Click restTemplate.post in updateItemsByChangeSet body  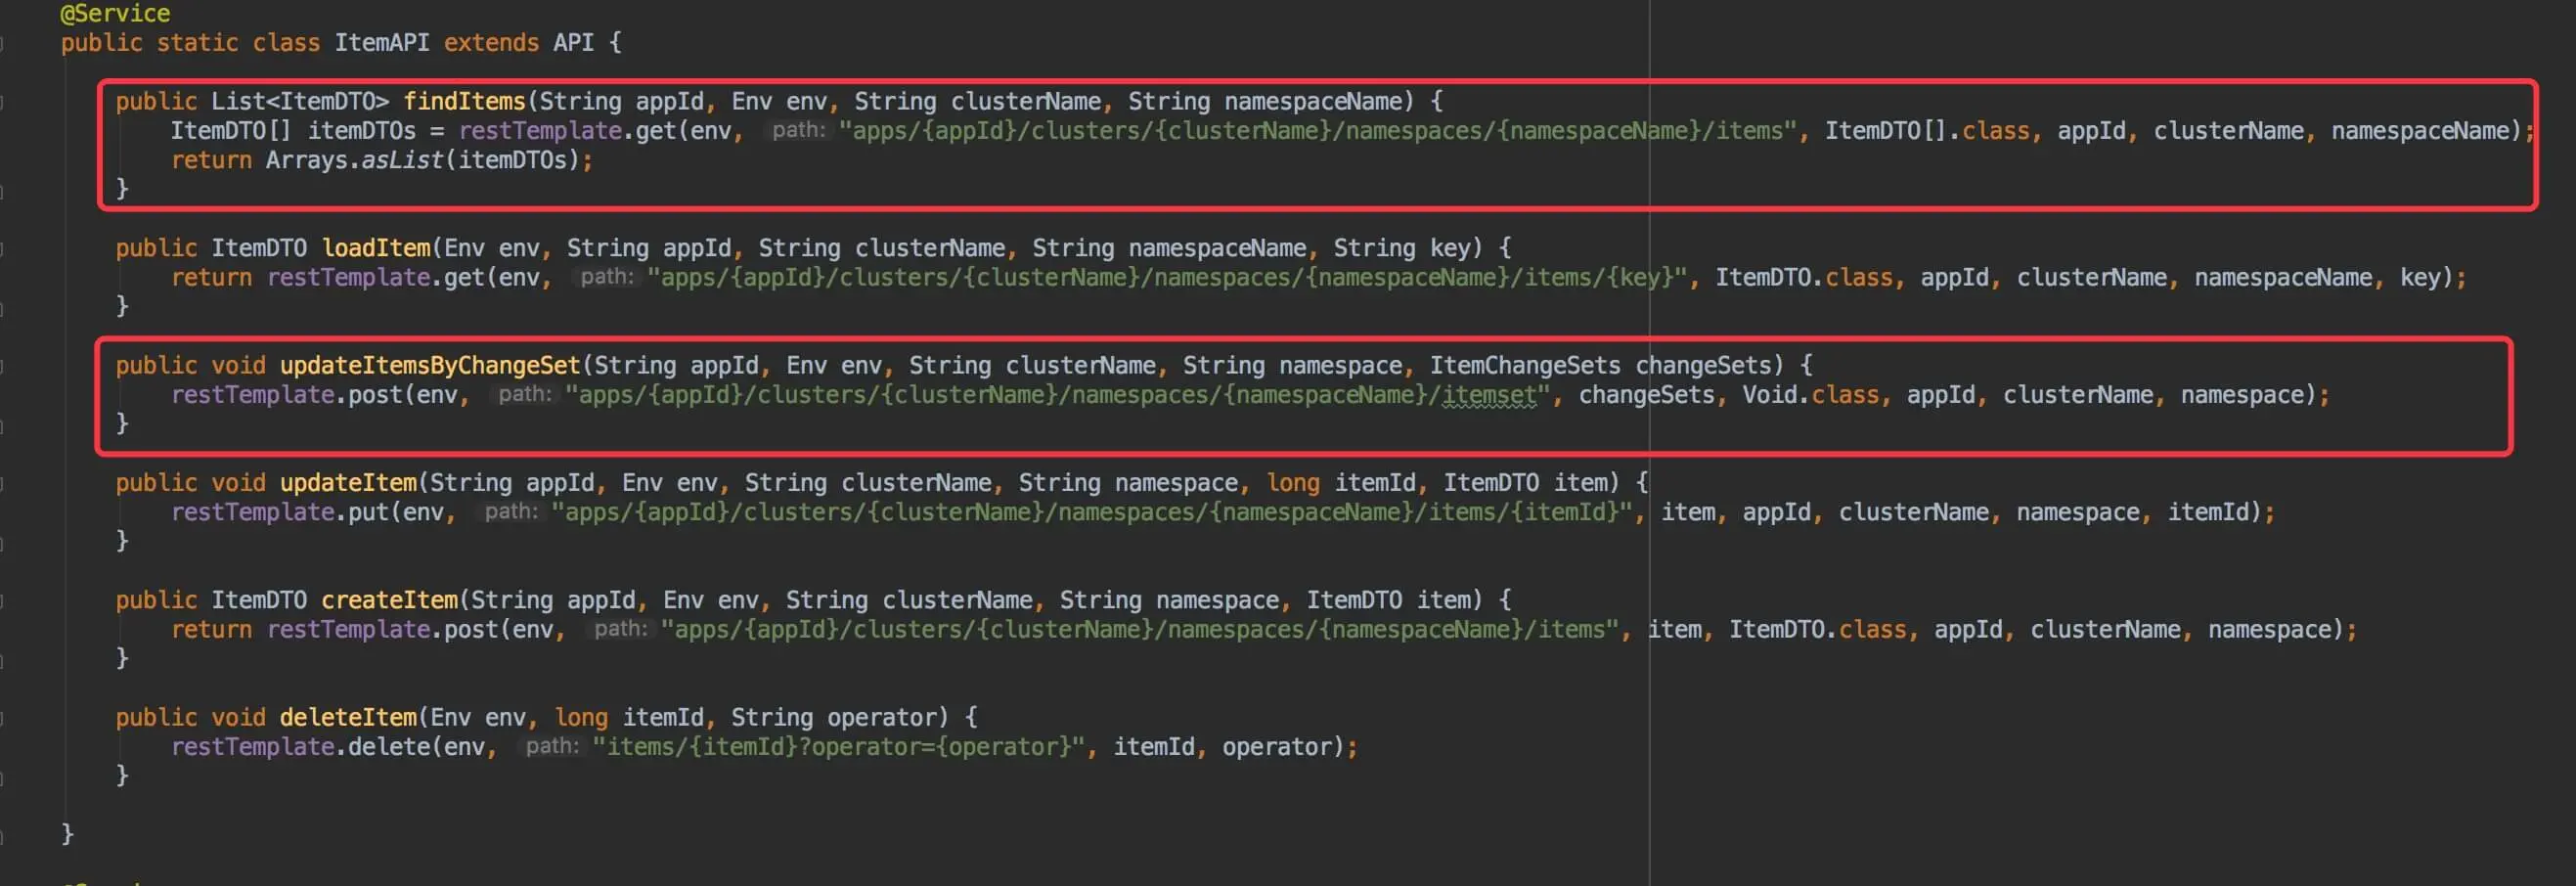click(x=286, y=395)
